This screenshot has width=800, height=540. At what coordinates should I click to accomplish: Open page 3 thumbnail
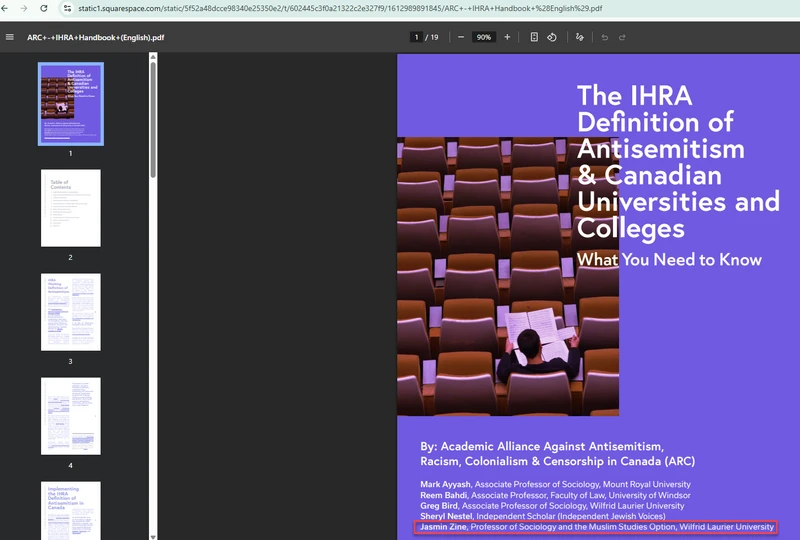(71, 312)
